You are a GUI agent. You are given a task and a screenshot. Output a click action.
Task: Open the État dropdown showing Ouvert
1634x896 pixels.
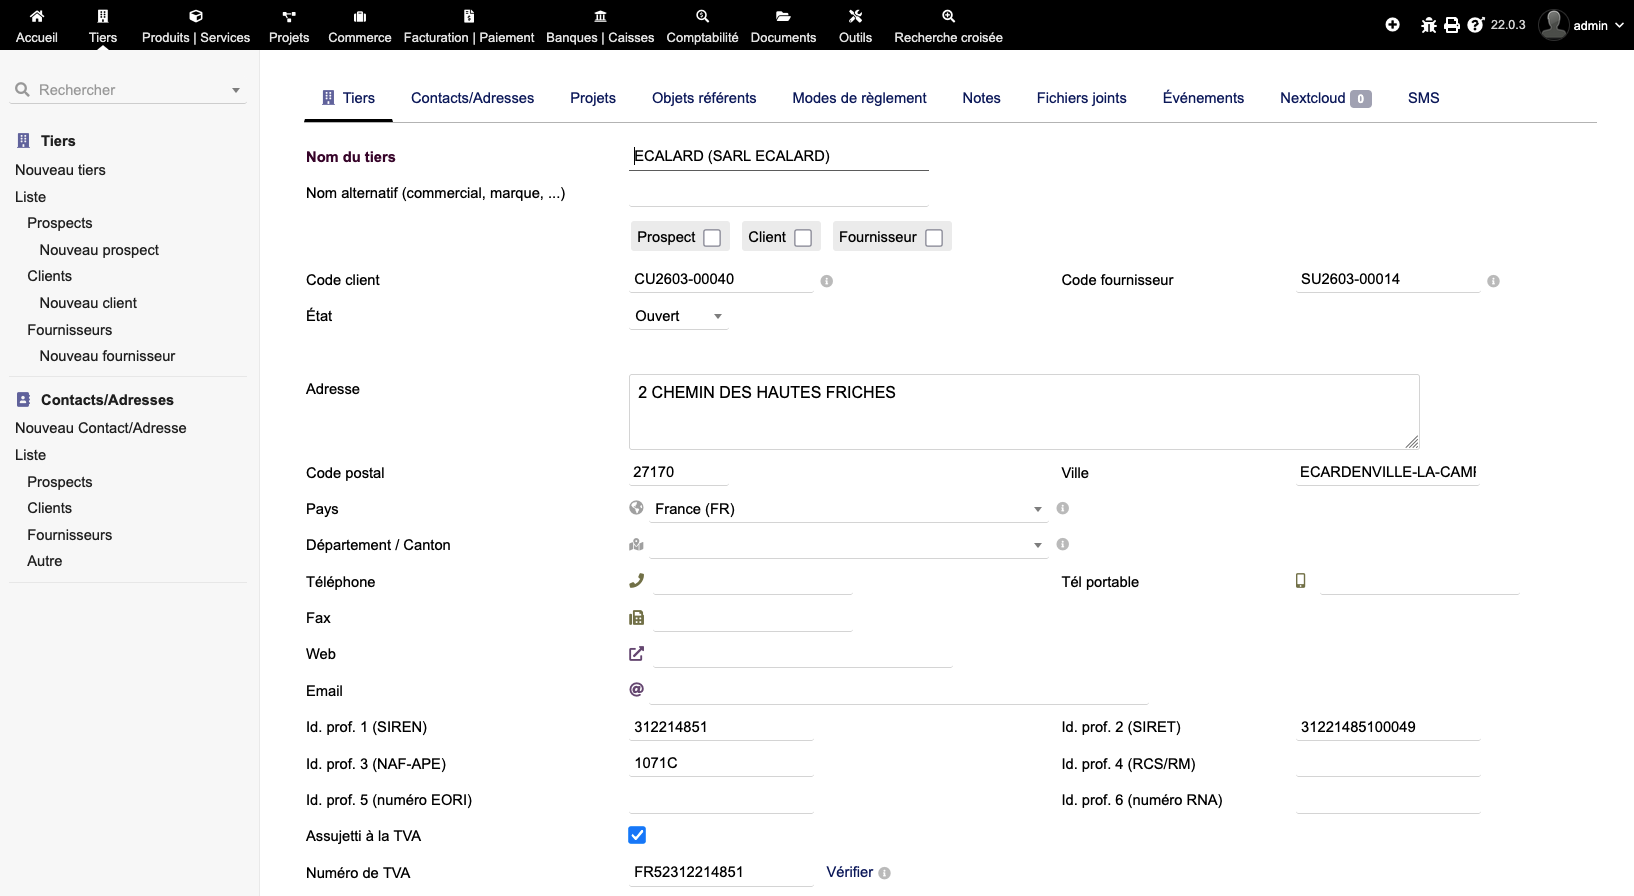679,316
